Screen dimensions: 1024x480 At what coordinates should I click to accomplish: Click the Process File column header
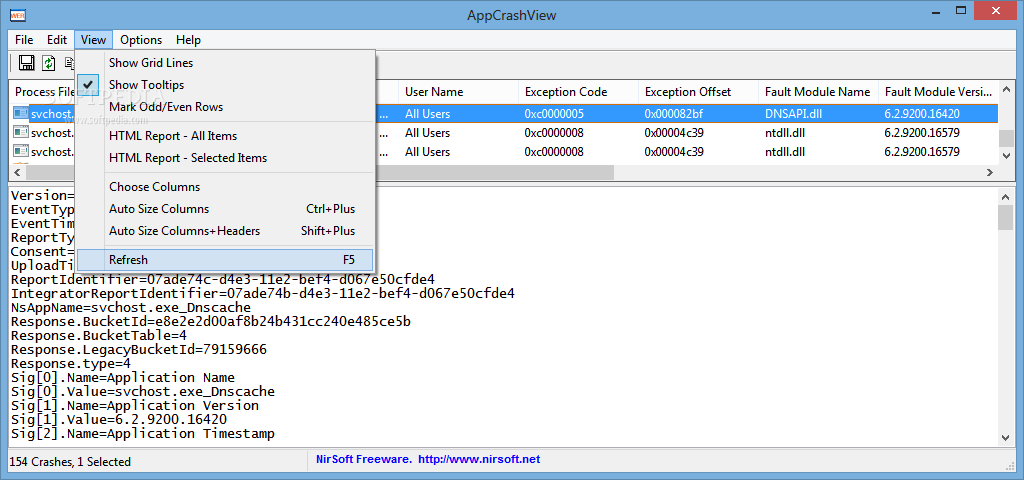44,92
